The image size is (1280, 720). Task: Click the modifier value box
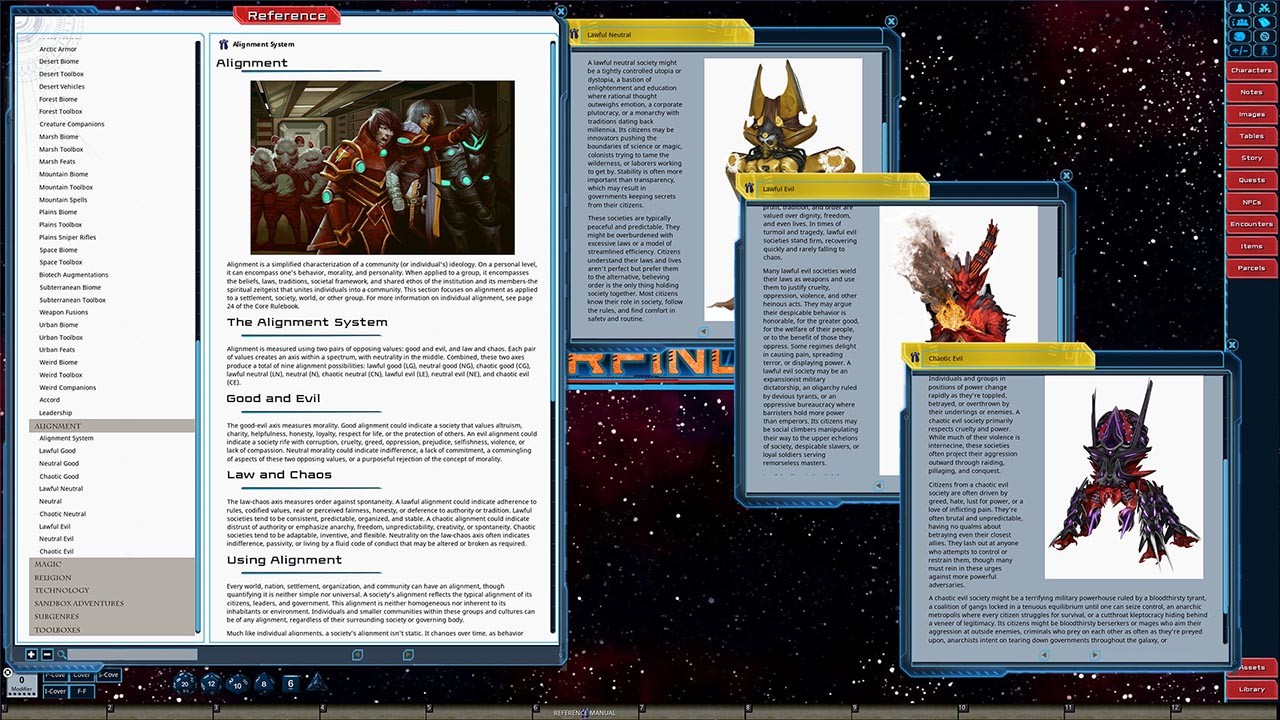[x=21, y=685]
